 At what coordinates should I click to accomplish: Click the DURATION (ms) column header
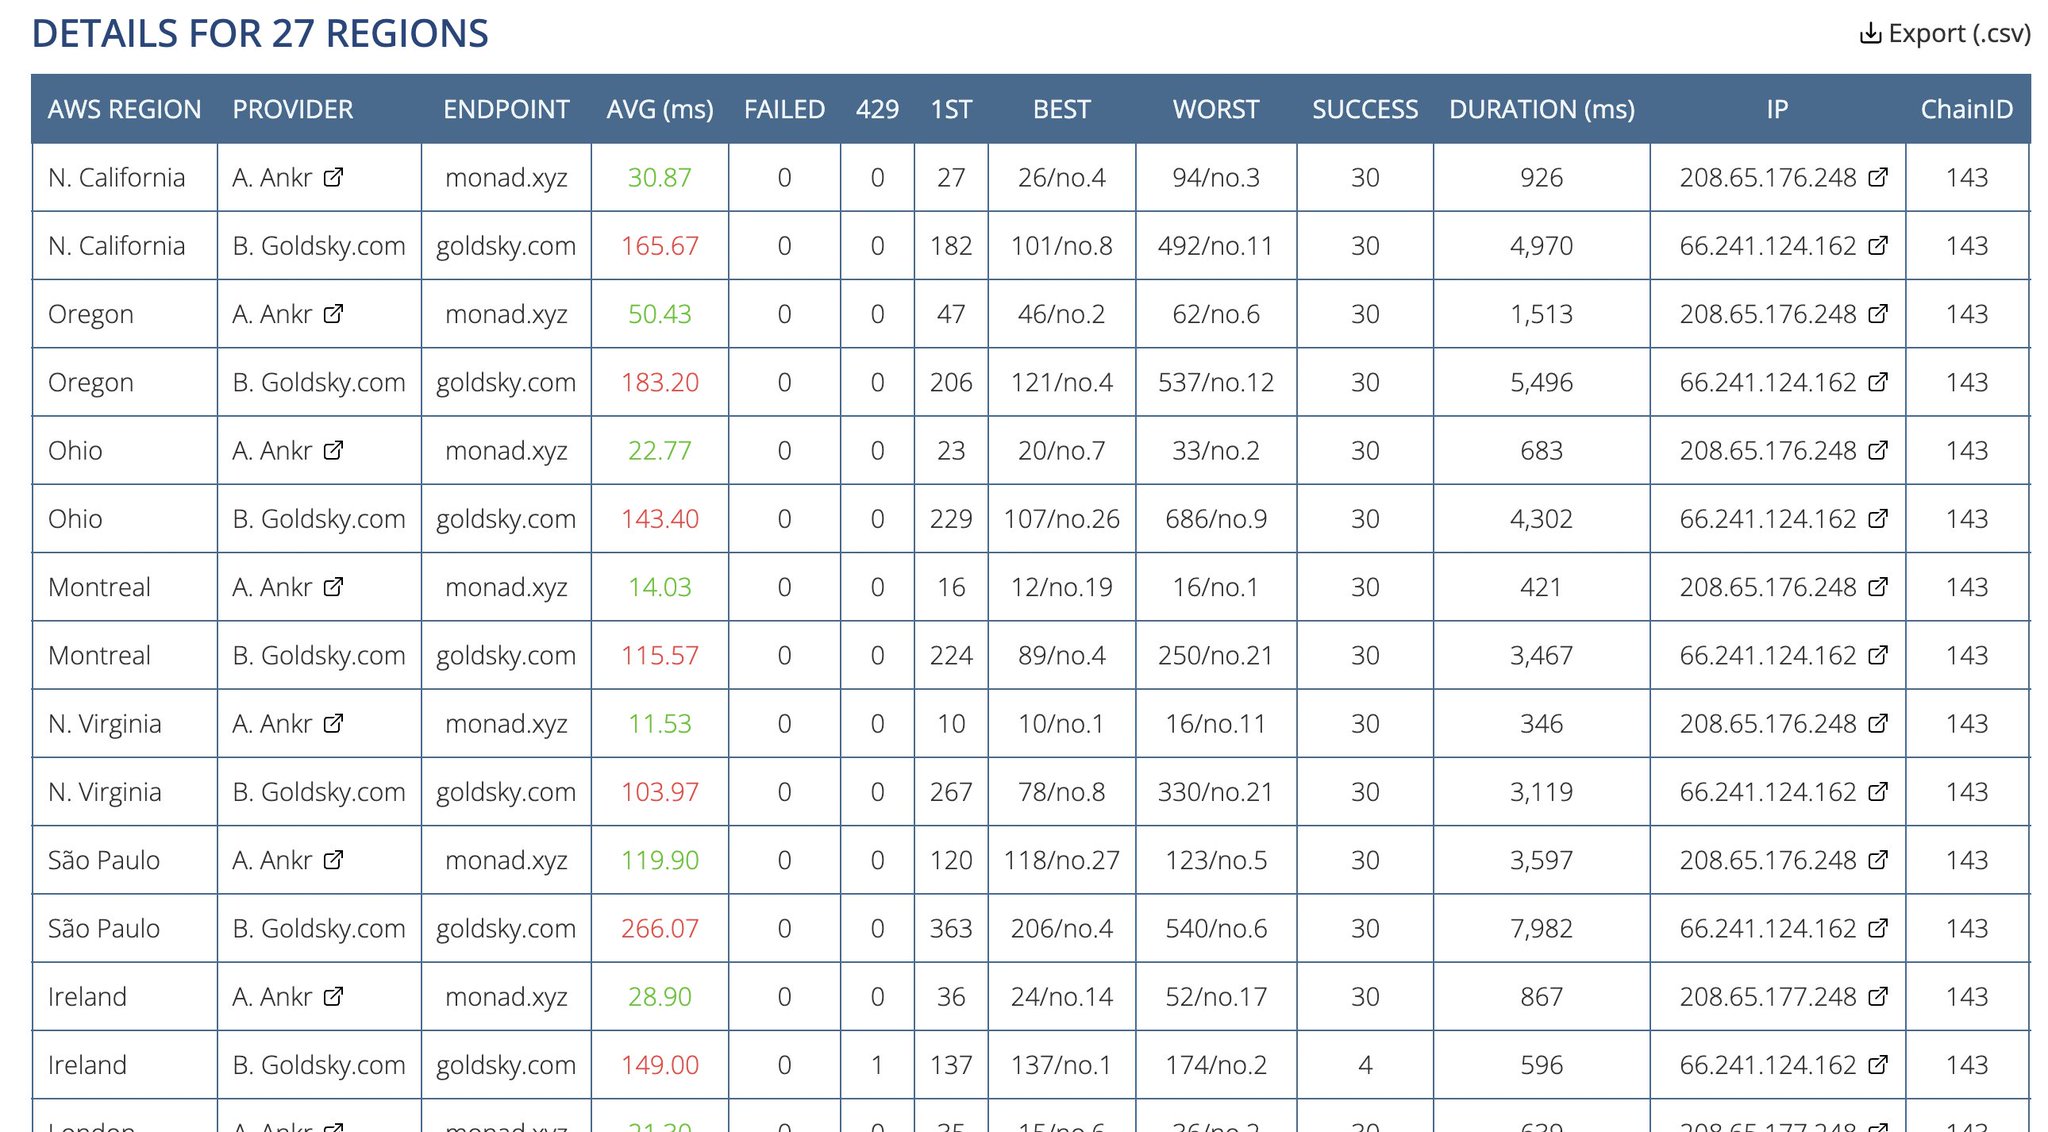click(1541, 109)
